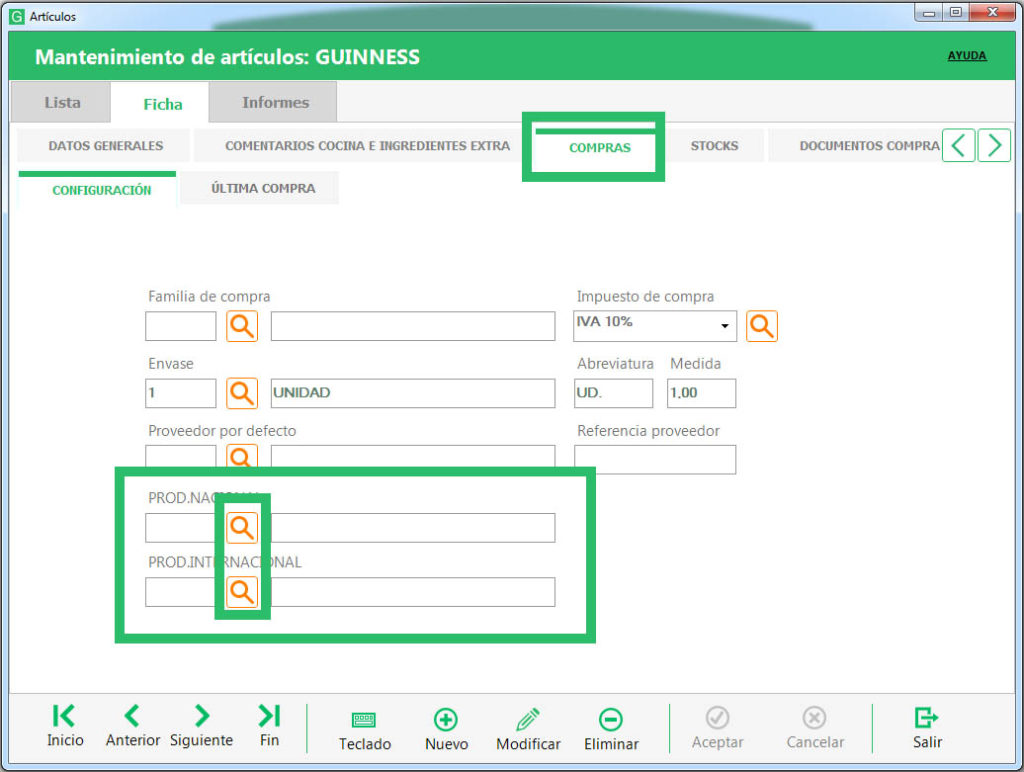The height and width of the screenshot is (772, 1024).
Task: Click the PROD.NACIONAL description field
Action: (x=413, y=528)
